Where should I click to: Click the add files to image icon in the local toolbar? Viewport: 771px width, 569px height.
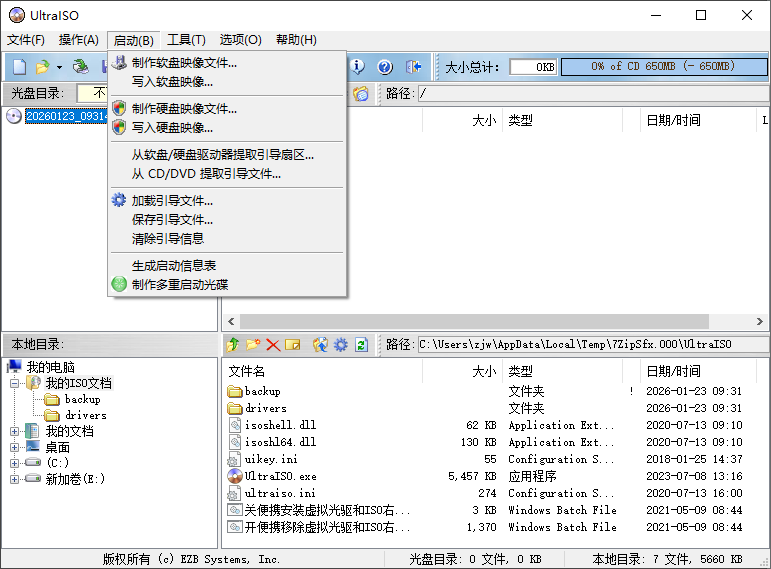pyautogui.click(x=320, y=345)
